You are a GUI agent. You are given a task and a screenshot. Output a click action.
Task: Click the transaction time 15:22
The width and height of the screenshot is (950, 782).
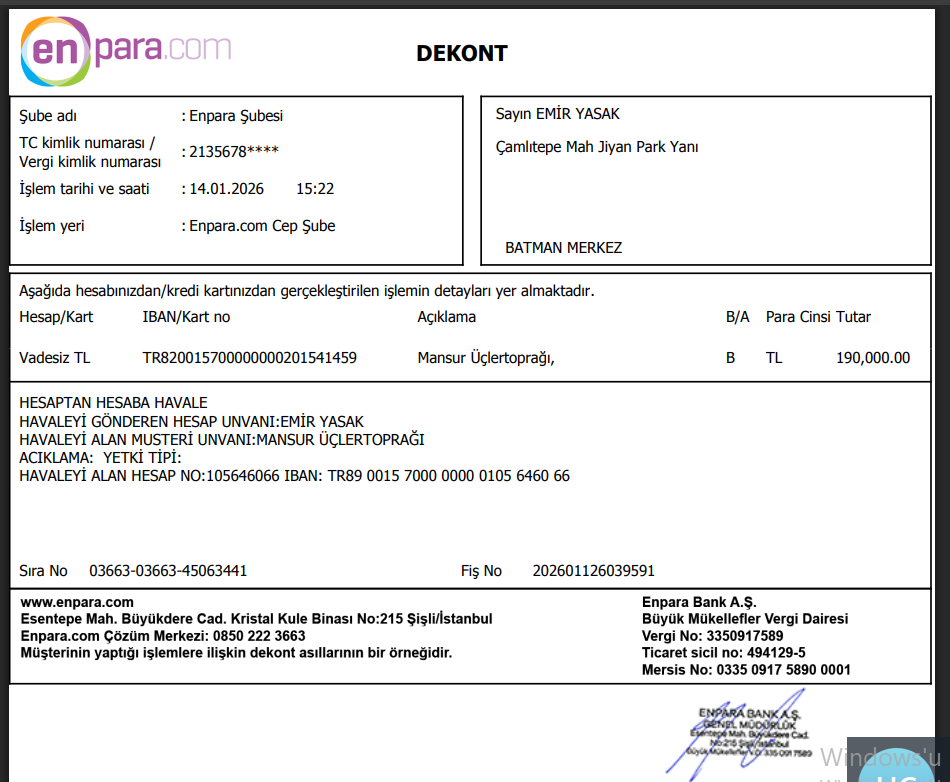(315, 189)
